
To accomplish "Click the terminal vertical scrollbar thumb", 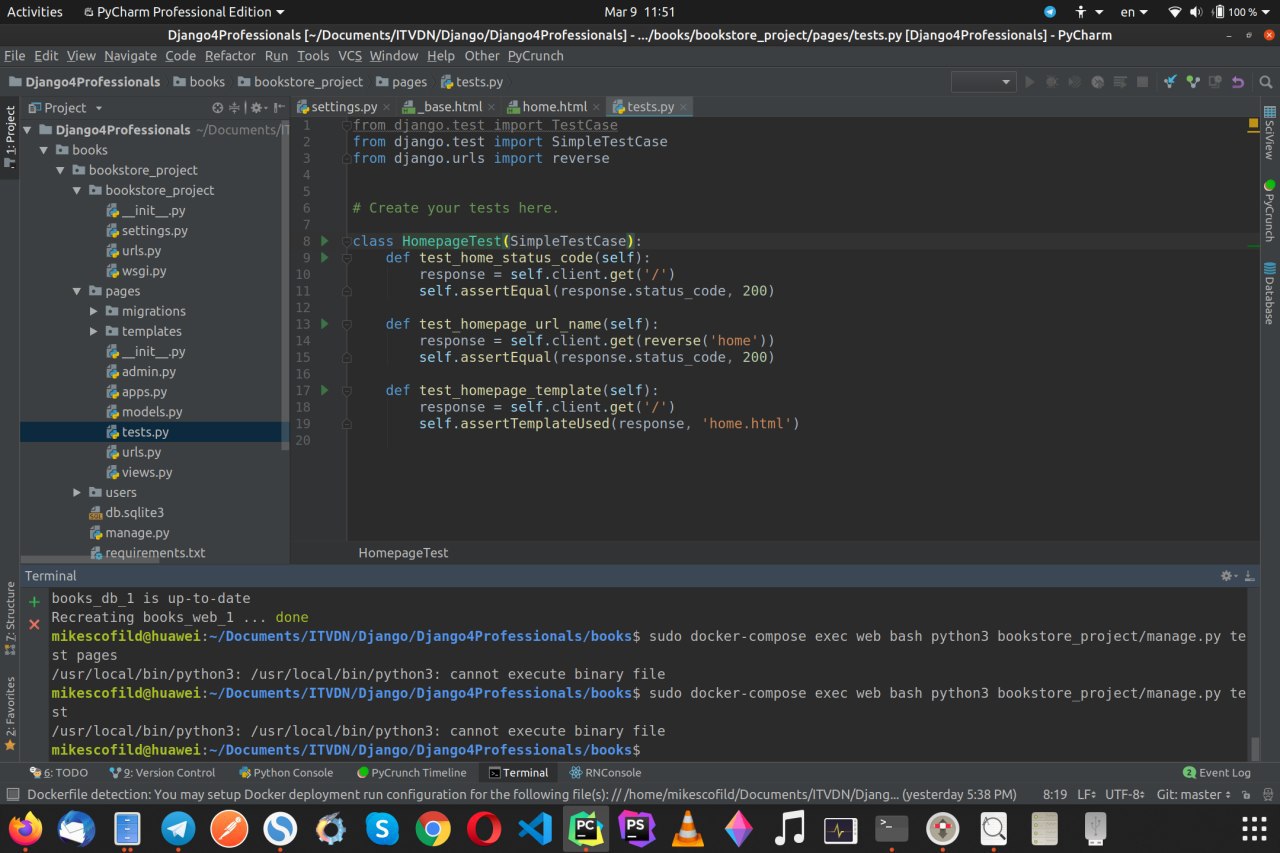I will pyautogui.click(x=1256, y=749).
